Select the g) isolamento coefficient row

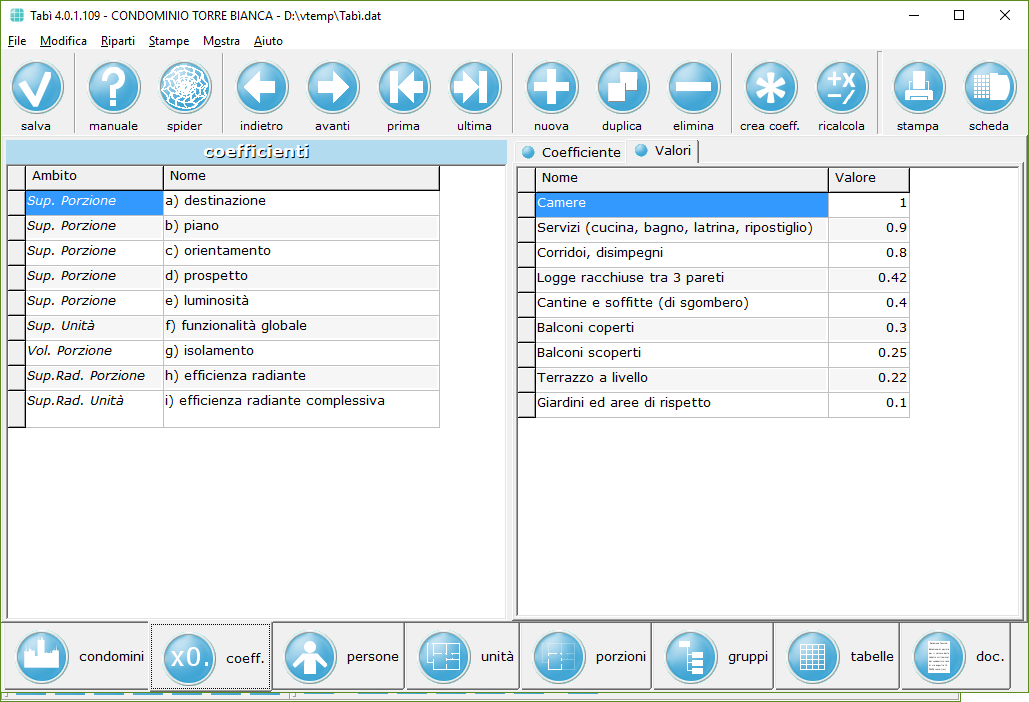(x=300, y=352)
